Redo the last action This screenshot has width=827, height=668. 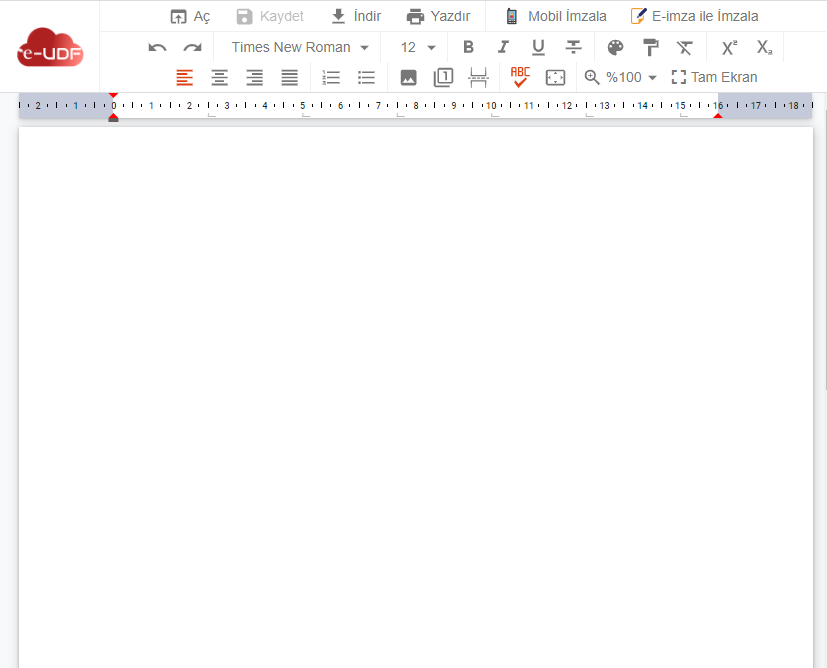pos(193,47)
